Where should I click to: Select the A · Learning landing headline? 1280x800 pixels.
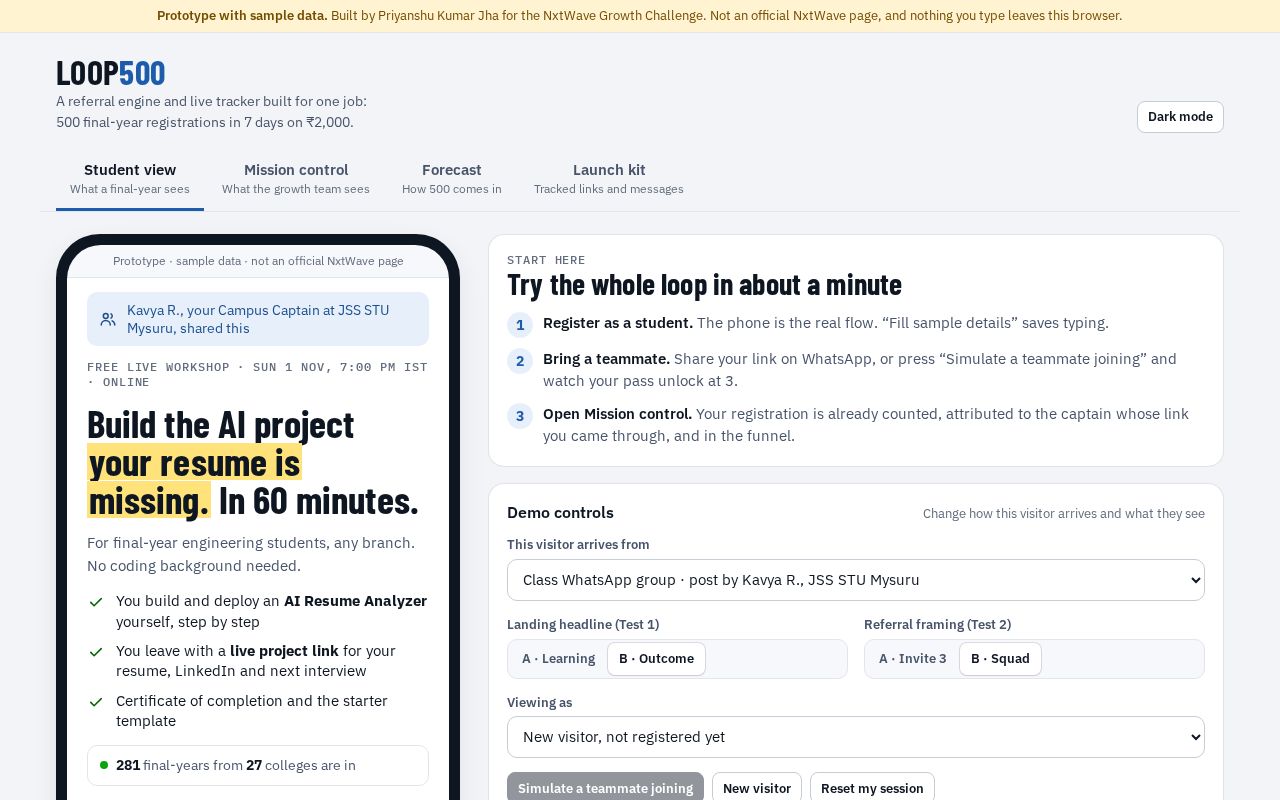(558, 659)
